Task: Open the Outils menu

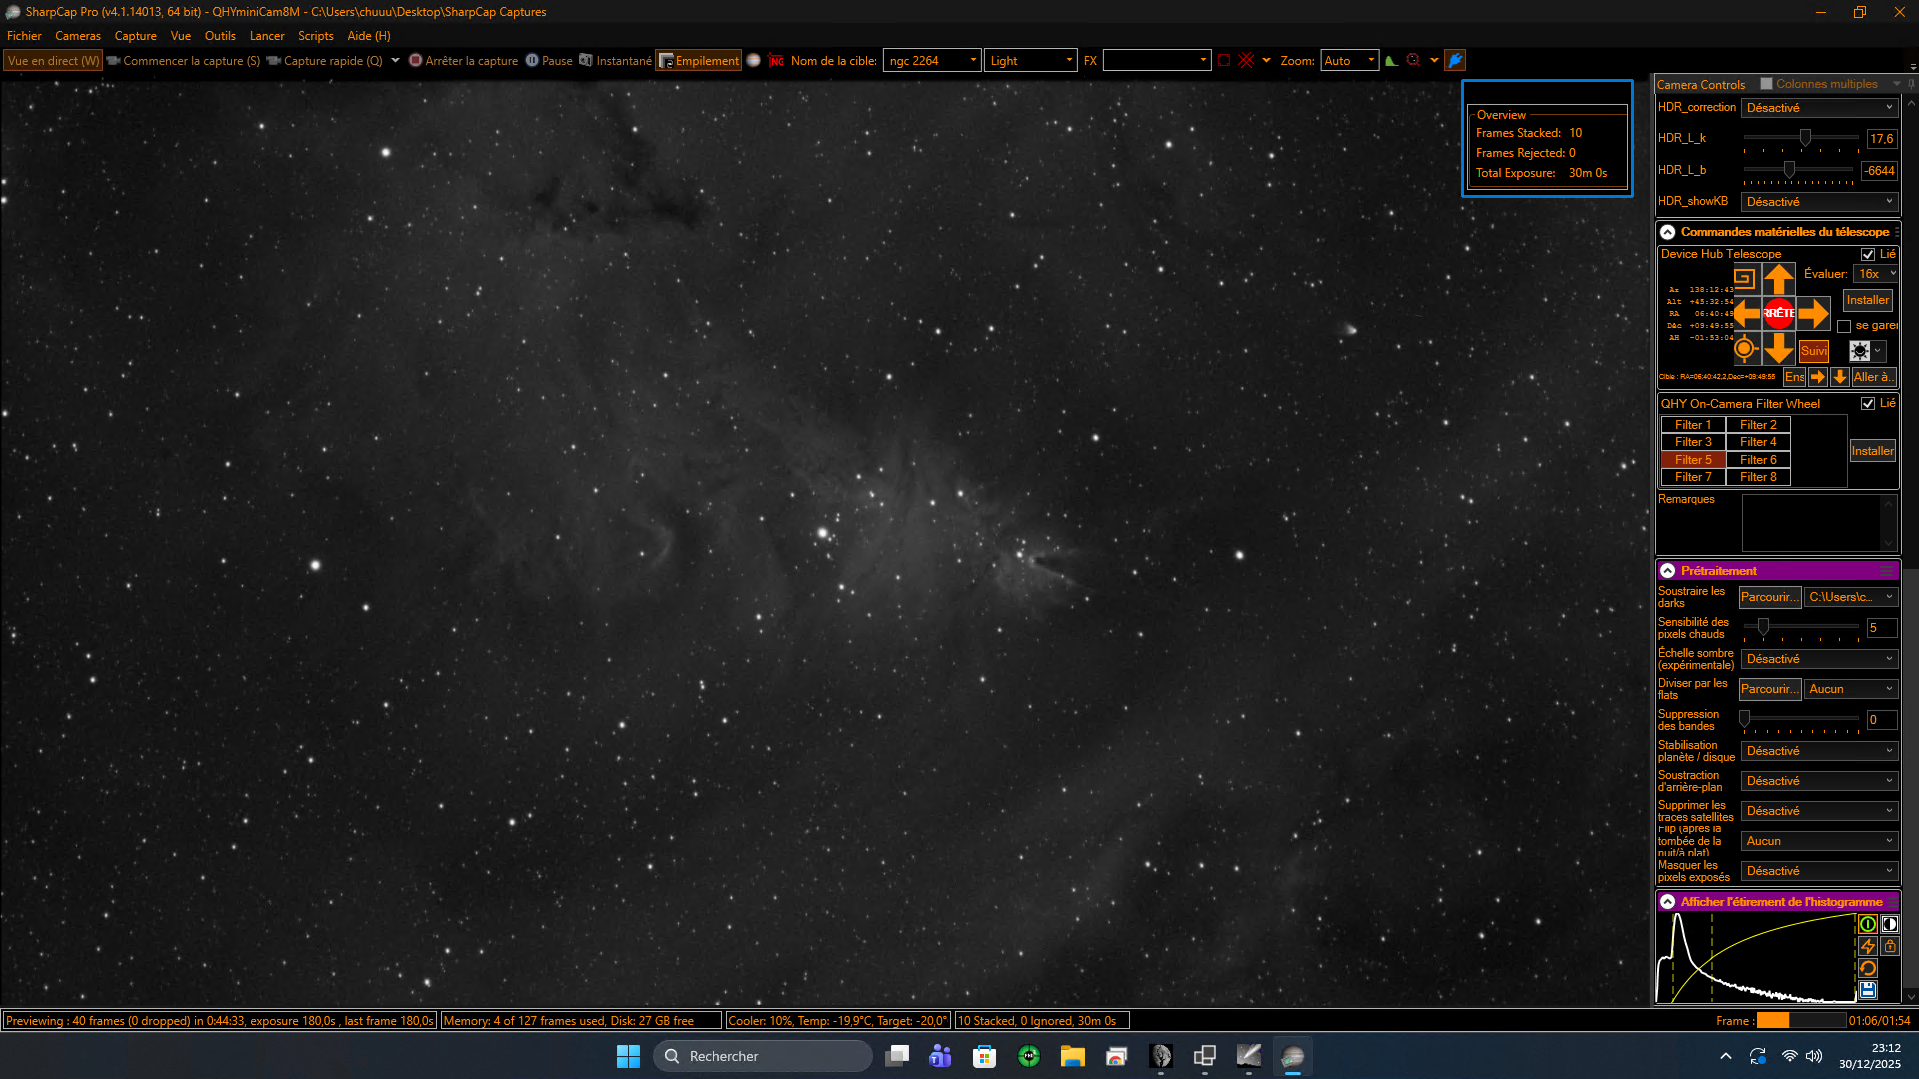Action: [220, 36]
